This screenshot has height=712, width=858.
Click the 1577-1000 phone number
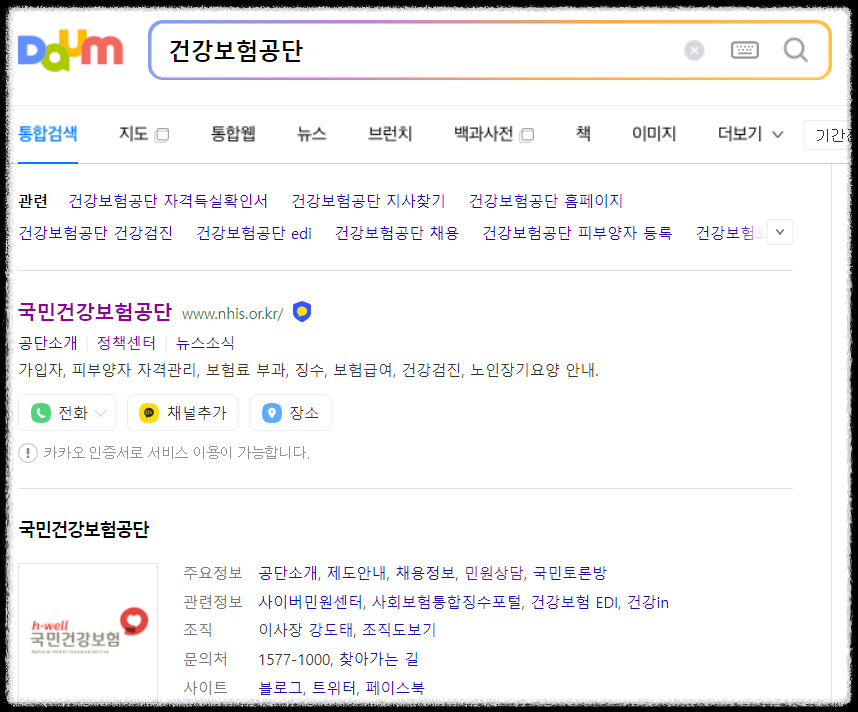pos(294,659)
